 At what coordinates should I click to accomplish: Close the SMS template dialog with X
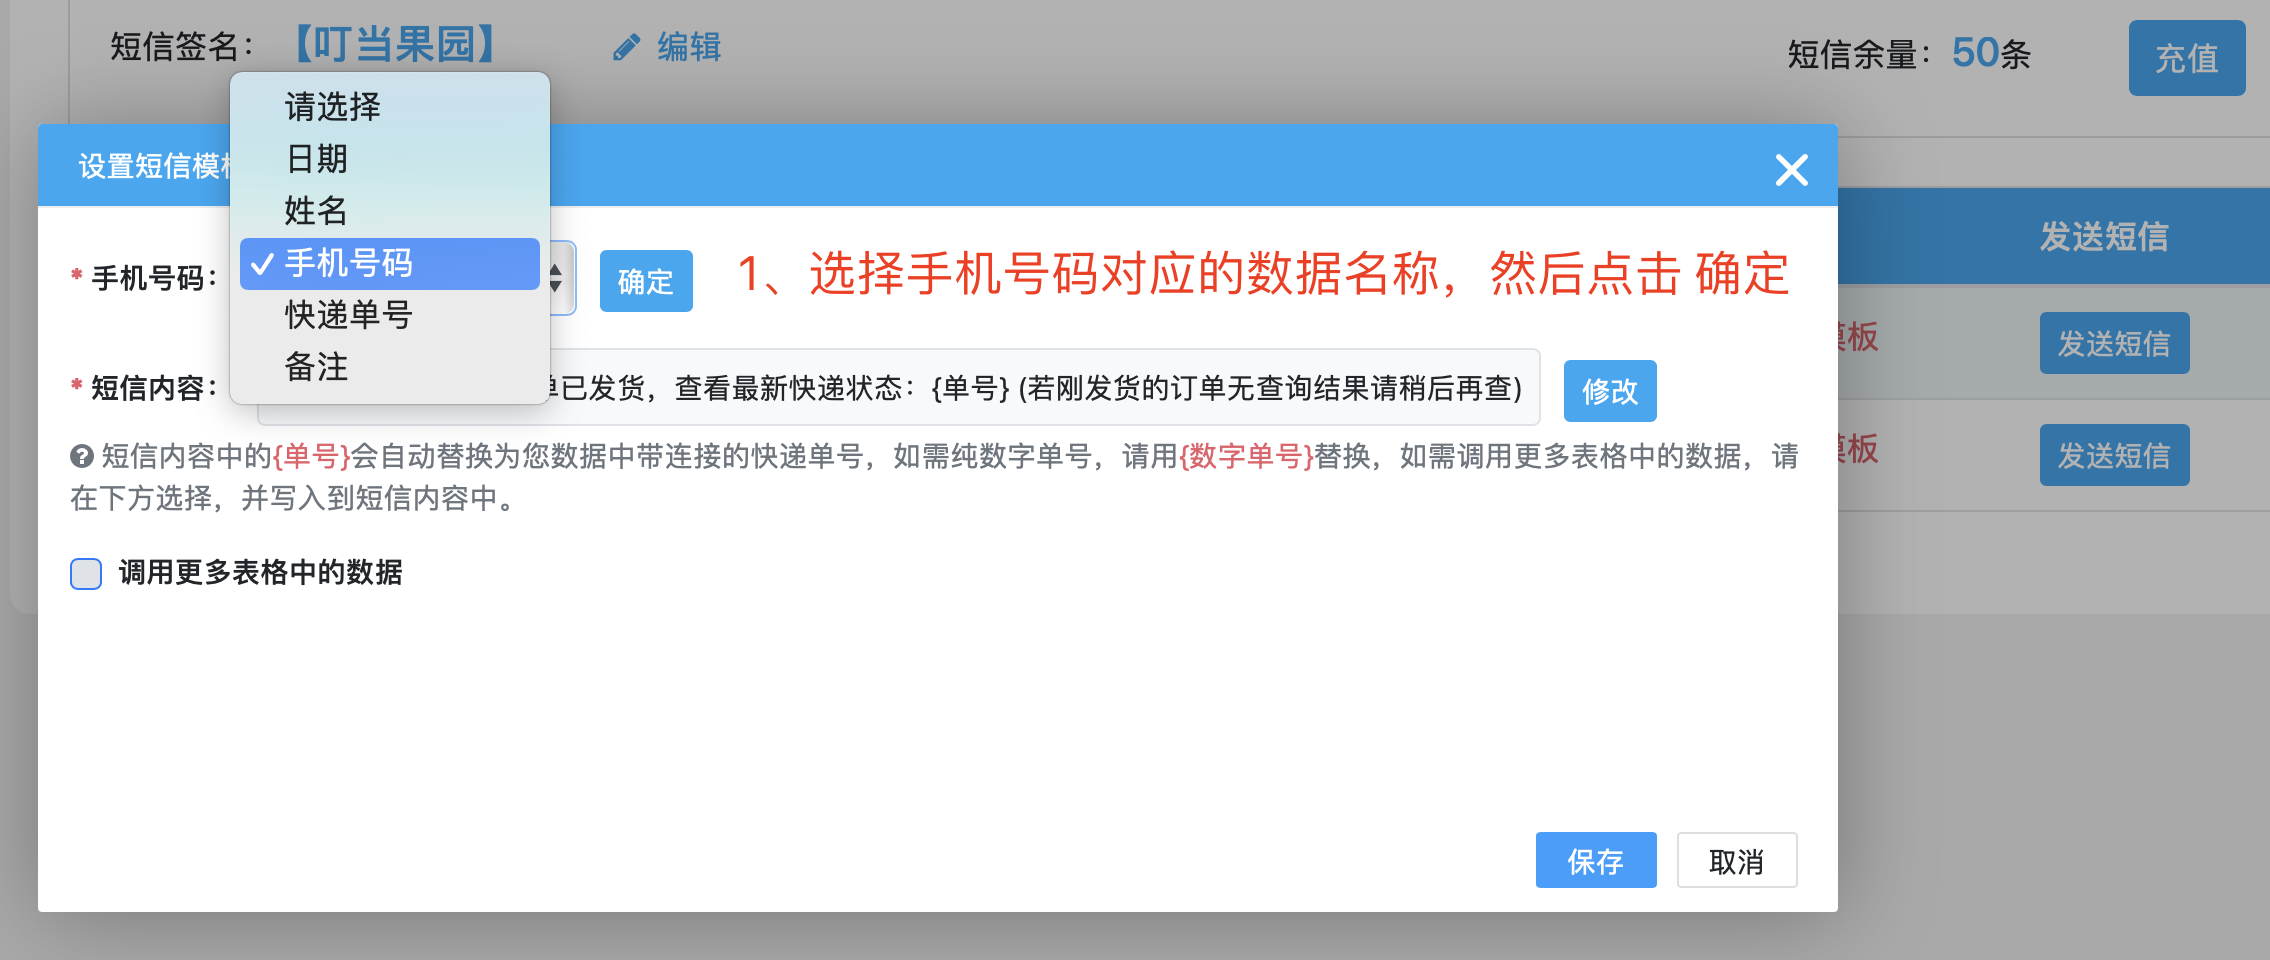tap(1791, 170)
